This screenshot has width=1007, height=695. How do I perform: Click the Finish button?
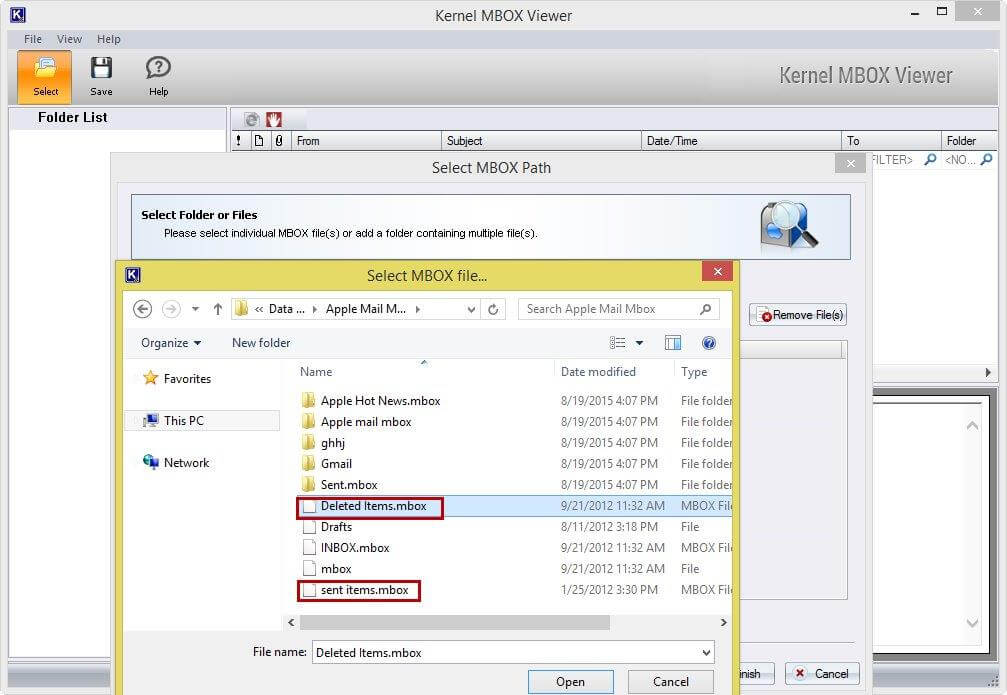(x=757, y=673)
